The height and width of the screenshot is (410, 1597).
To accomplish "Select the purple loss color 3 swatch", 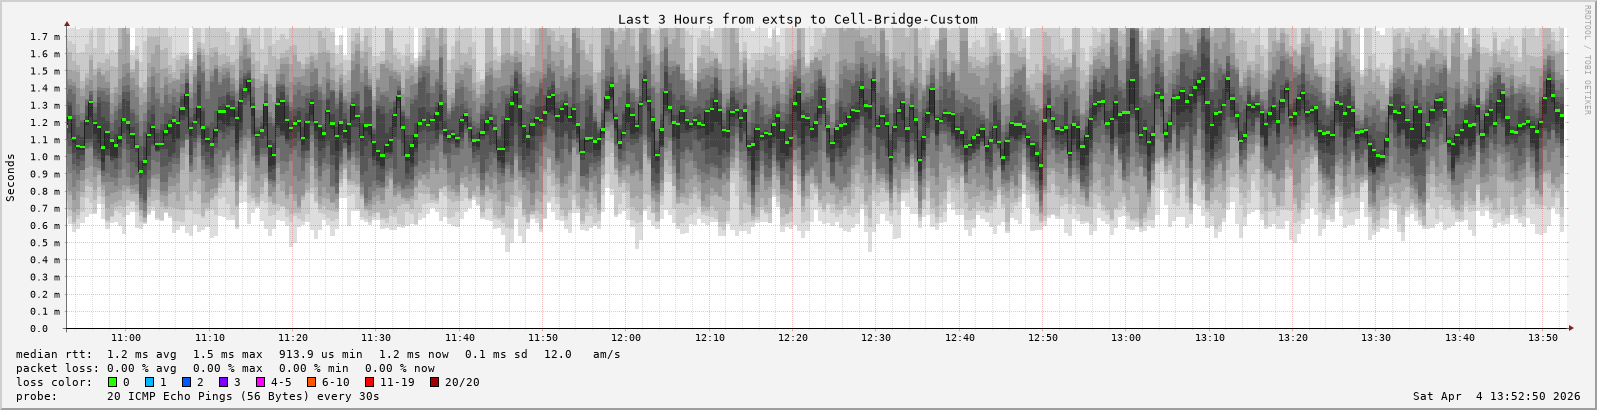I will [x=223, y=382].
